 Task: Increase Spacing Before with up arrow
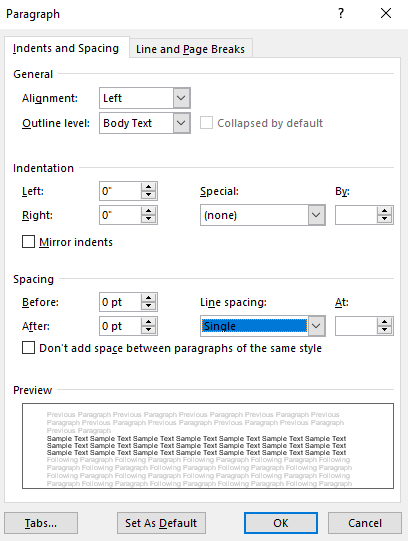[149, 298]
